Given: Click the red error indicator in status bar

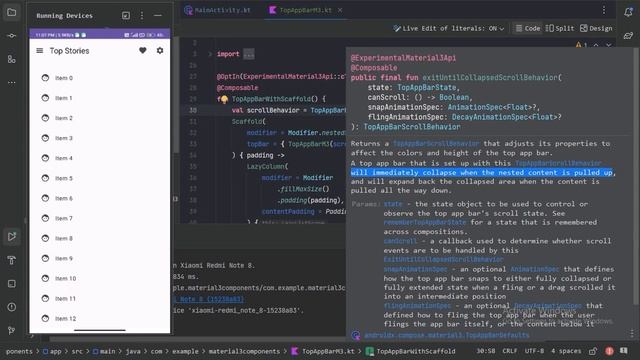Looking at the screenshot, I should [609, 351].
